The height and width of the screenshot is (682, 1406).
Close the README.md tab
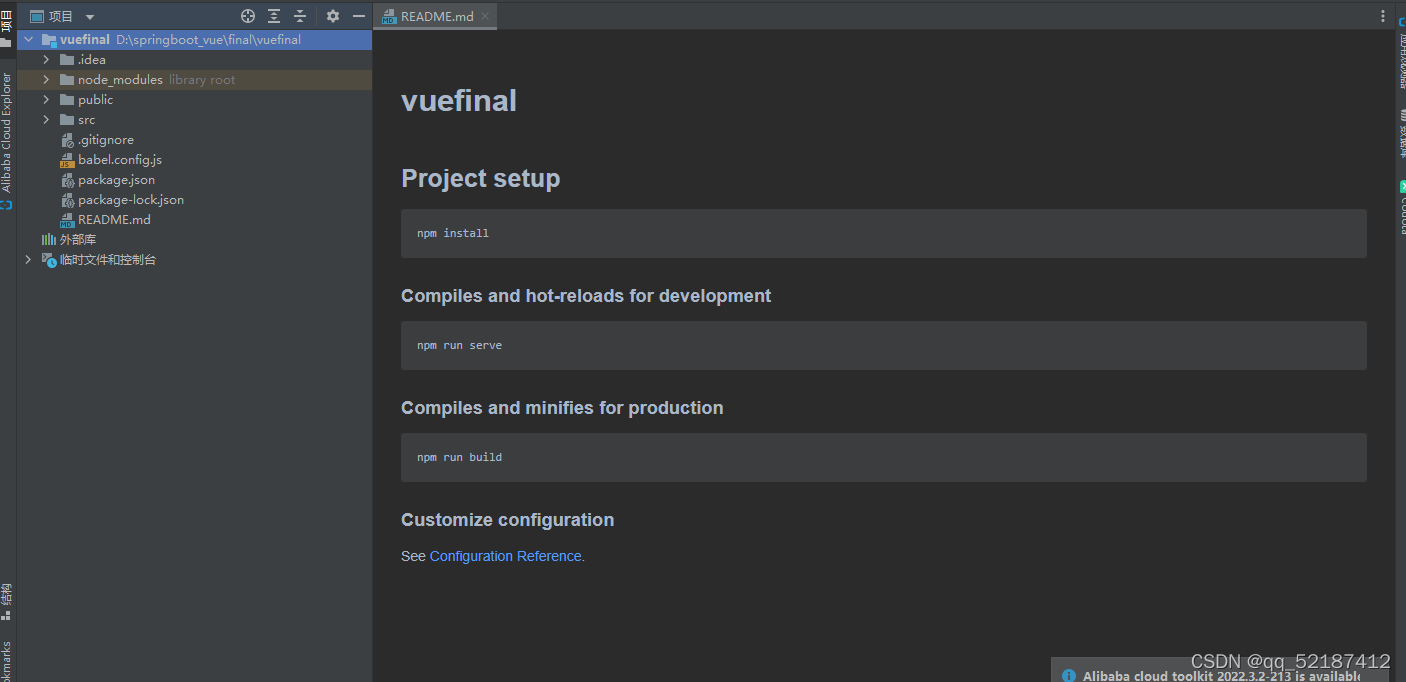click(x=485, y=16)
